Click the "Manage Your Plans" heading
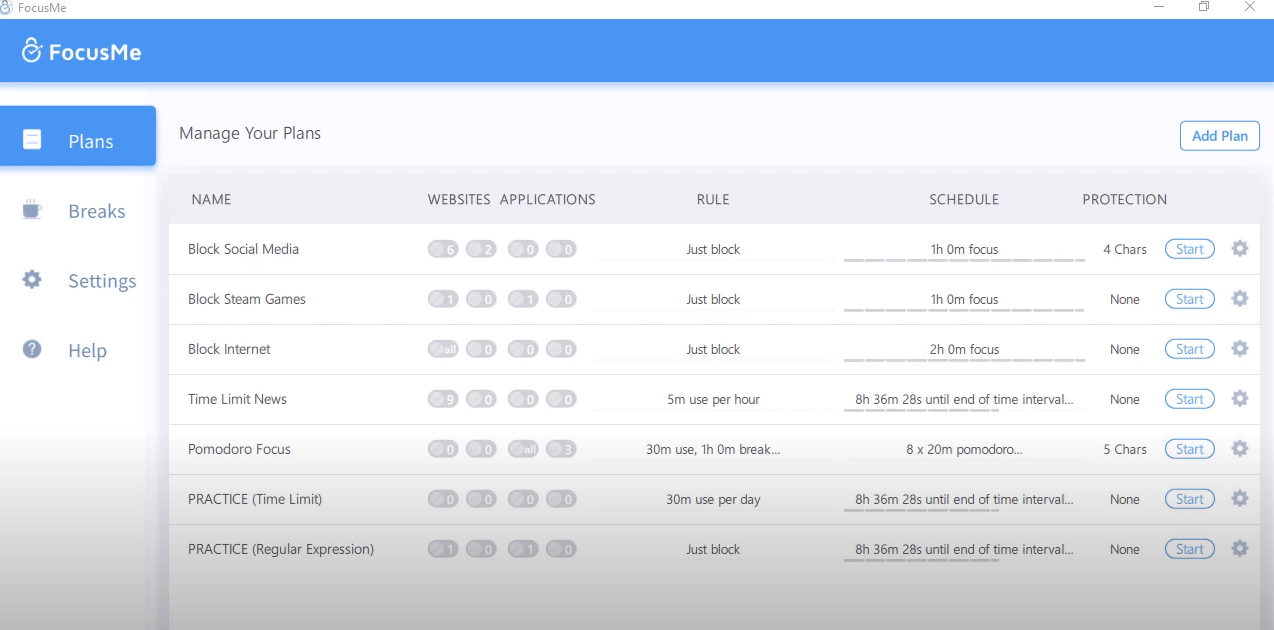Image resolution: width=1274 pixels, height=630 pixels. point(250,133)
